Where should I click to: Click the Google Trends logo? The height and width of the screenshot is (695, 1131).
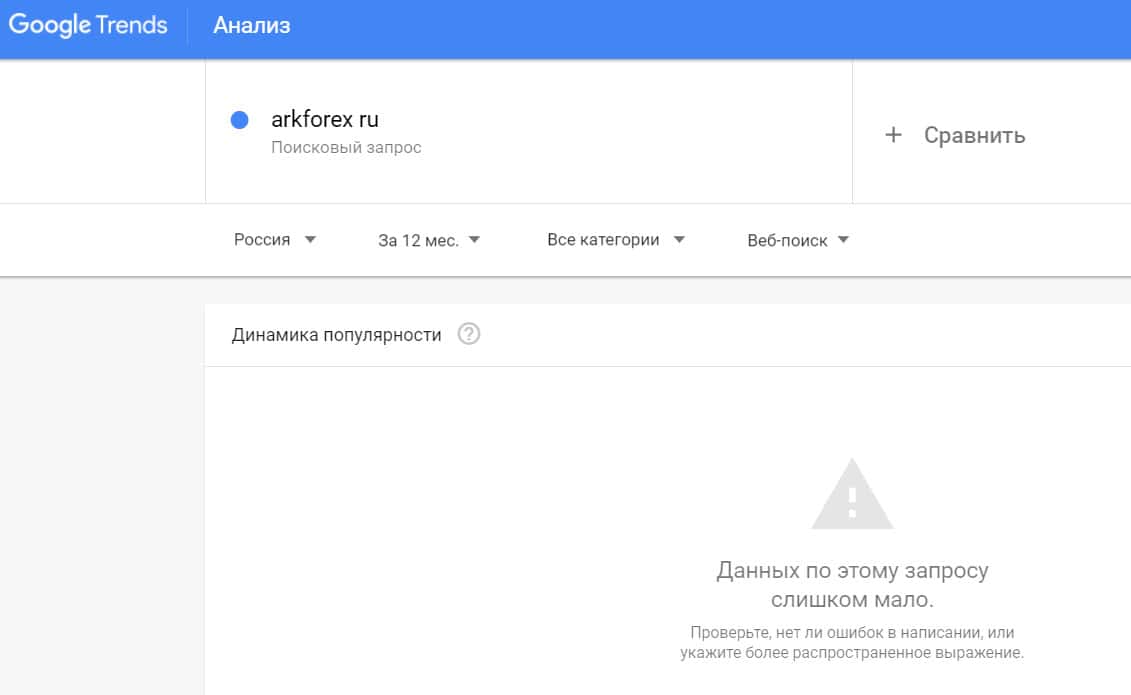[x=88, y=26]
